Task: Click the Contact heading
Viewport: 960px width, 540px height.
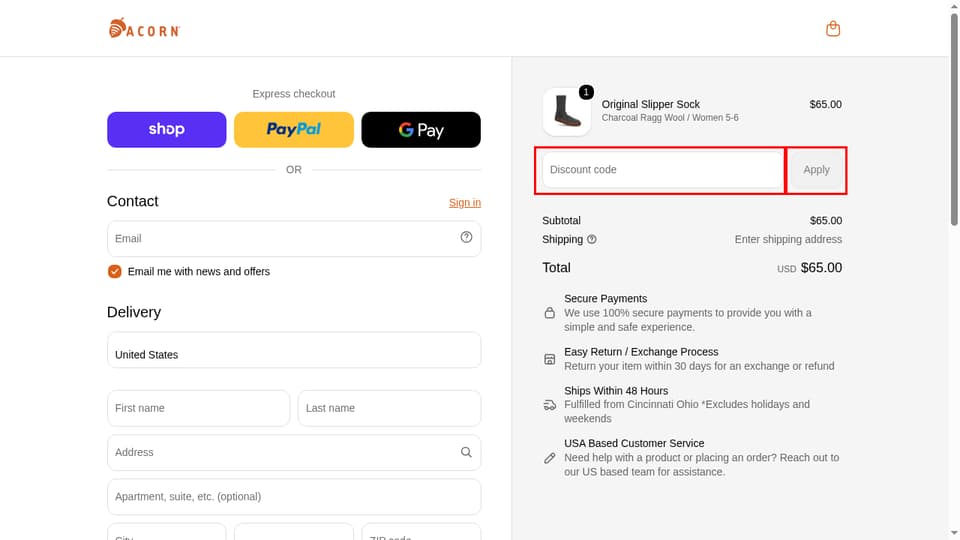Action: [132, 201]
